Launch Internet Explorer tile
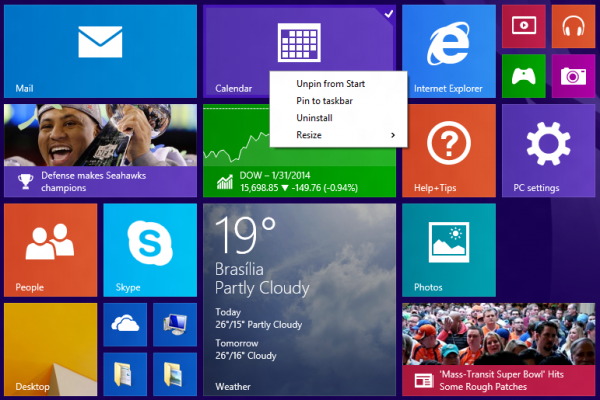 tap(448, 51)
